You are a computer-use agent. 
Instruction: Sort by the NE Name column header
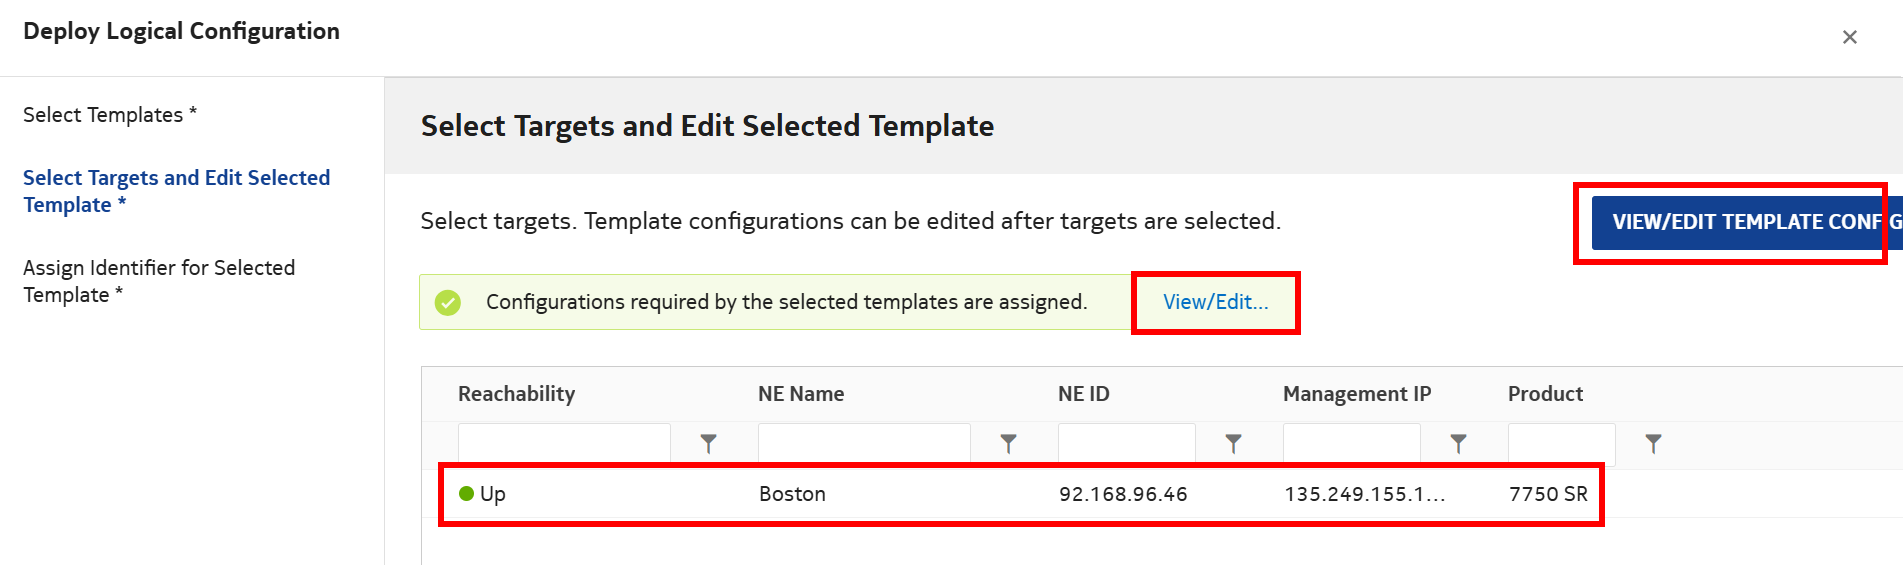pos(801,394)
